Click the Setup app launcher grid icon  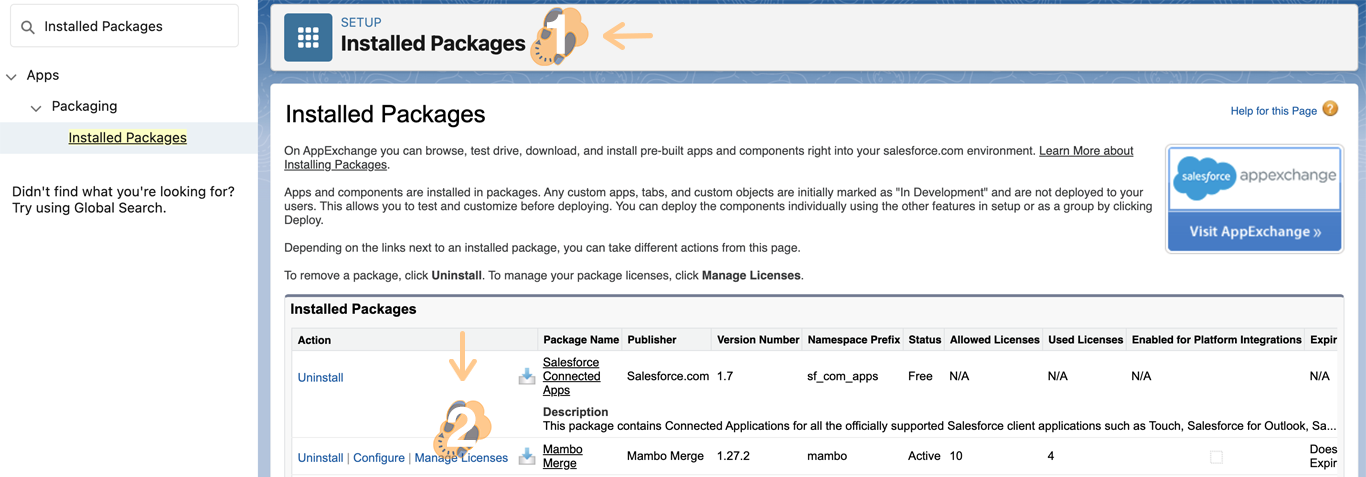tap(308, 38)
